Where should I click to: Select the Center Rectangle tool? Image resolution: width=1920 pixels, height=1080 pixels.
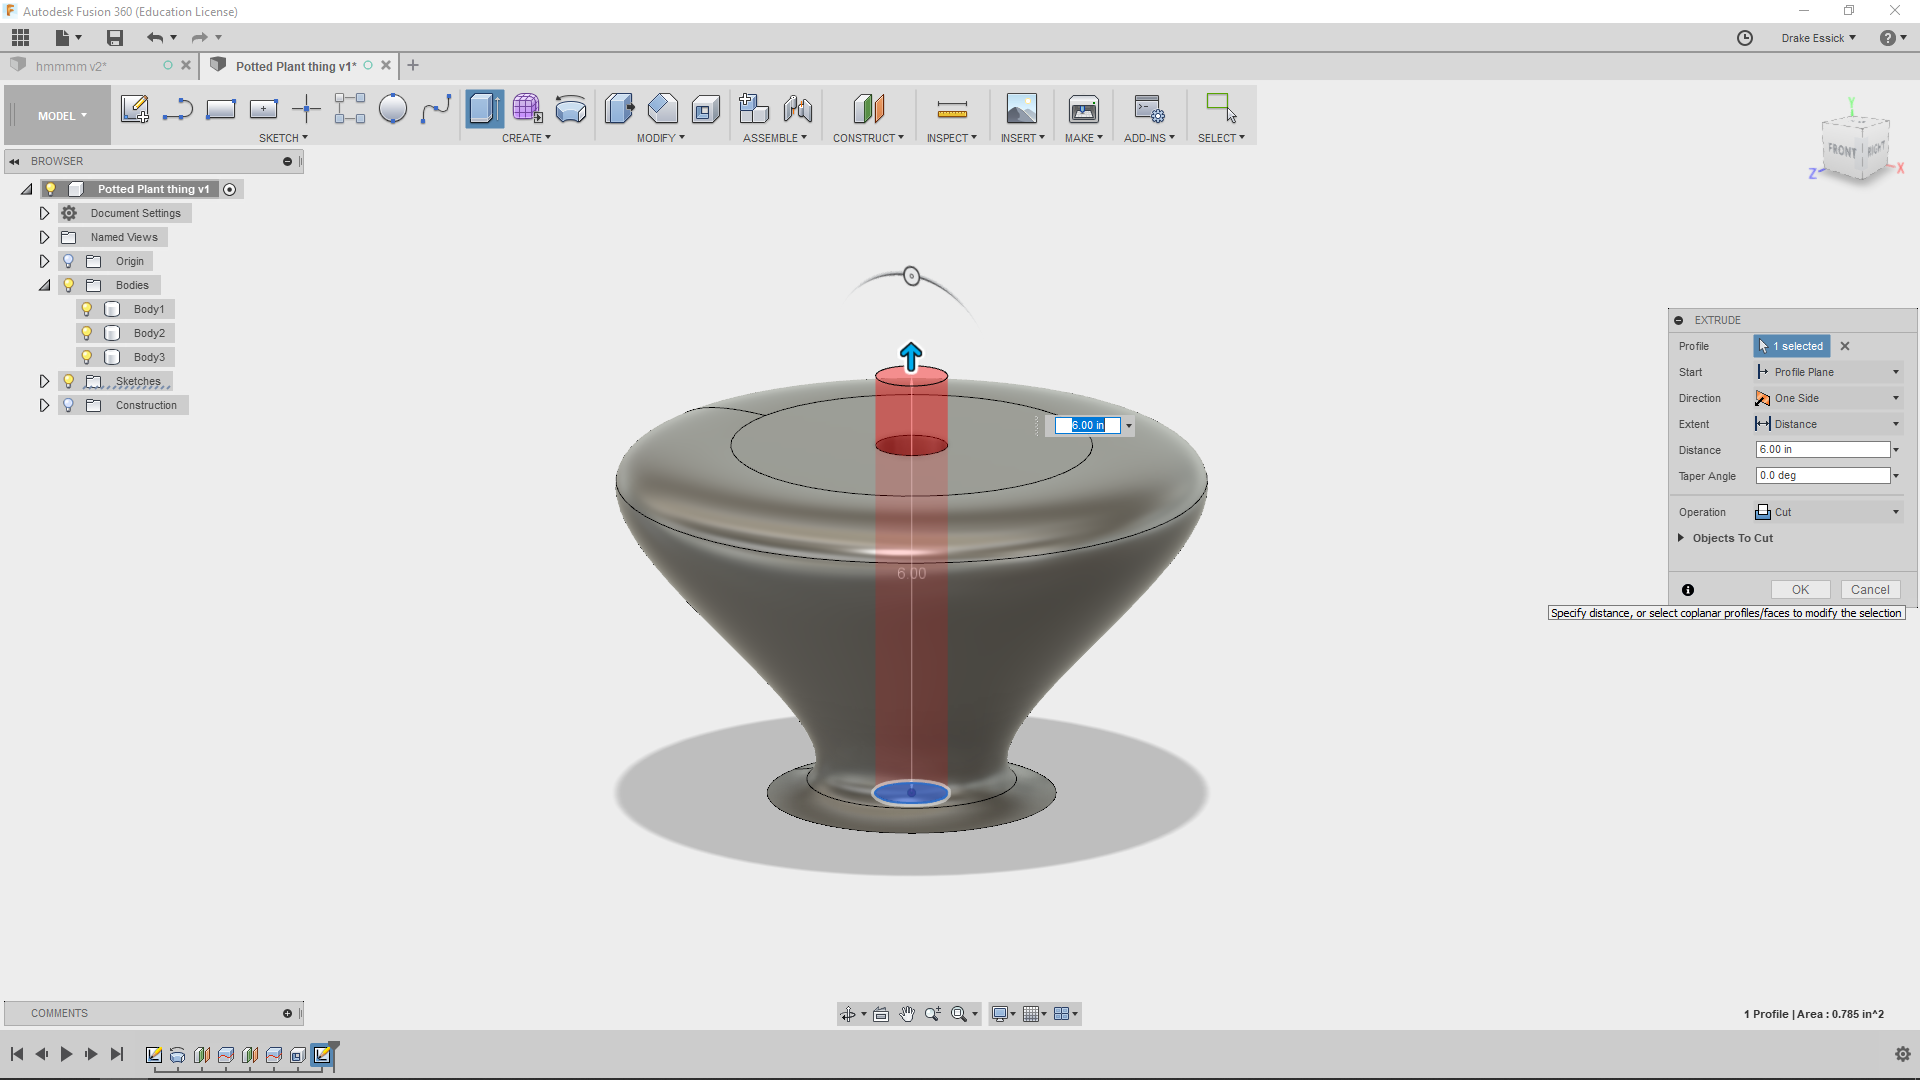(263, 108)
